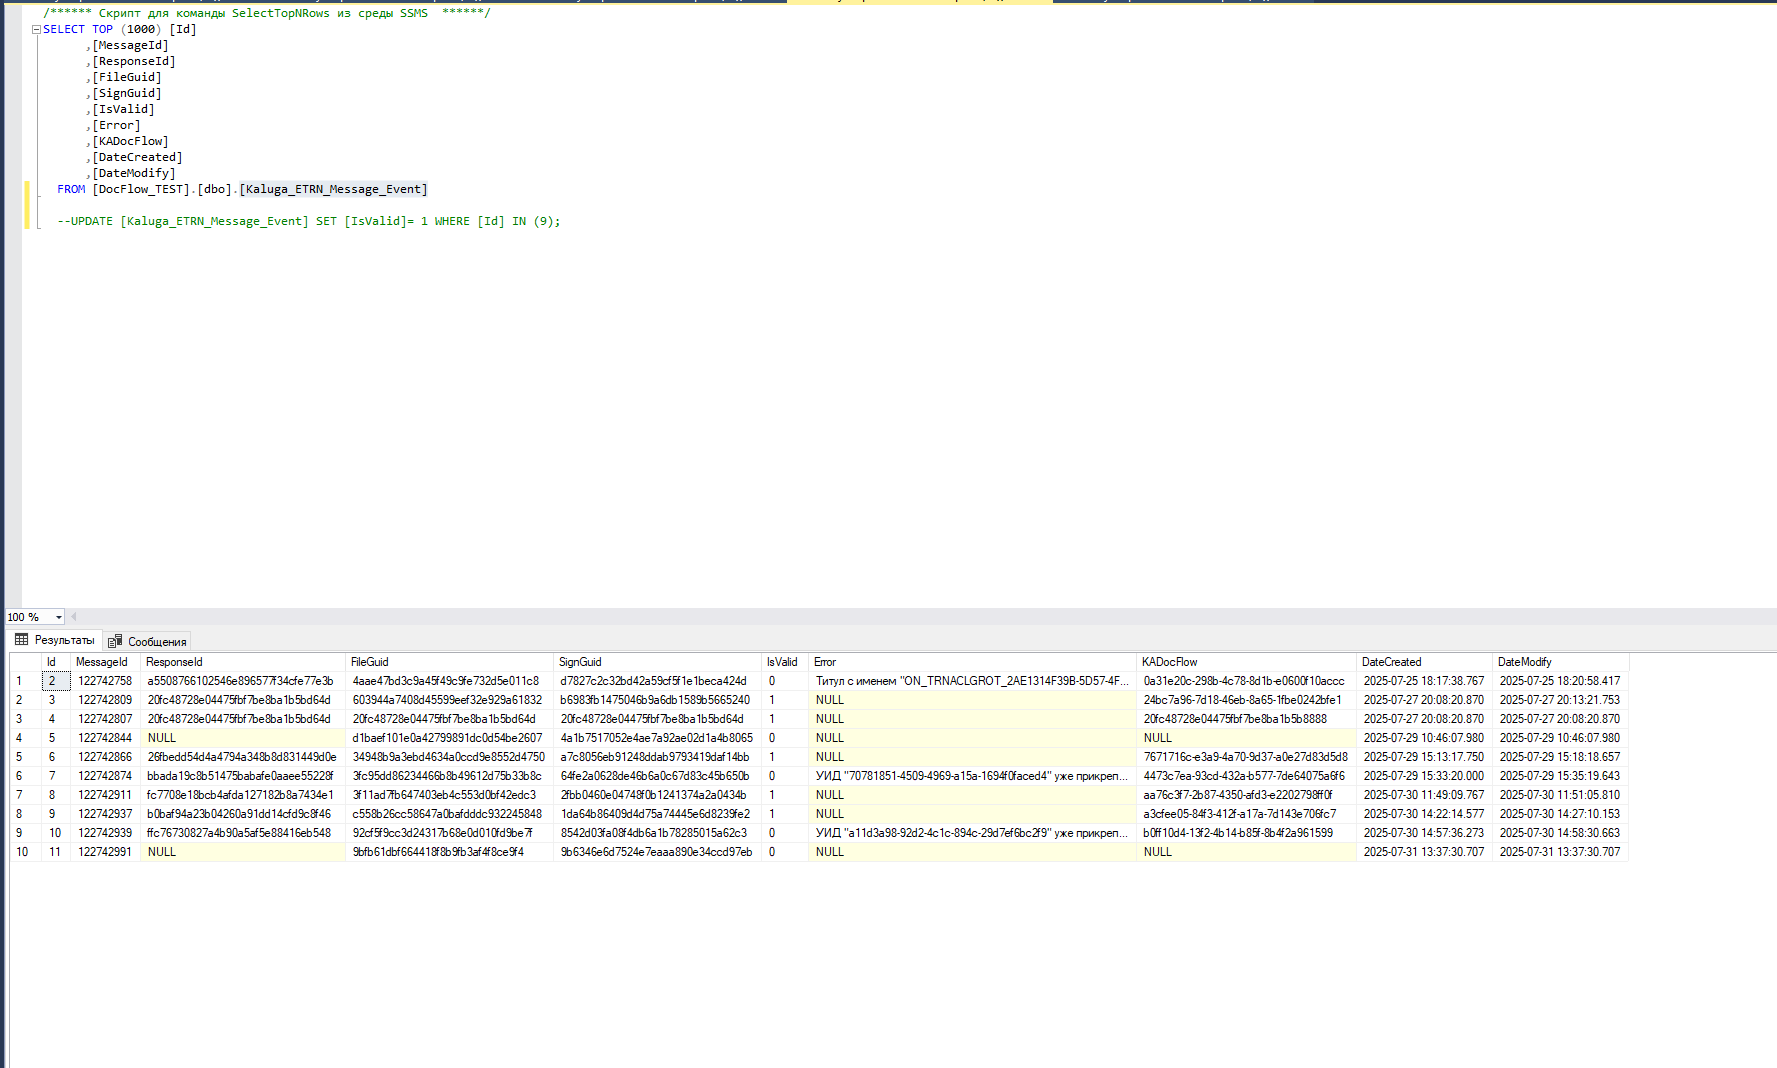Click MessageId cell 122742874
This screenshot has width=1777, height=1068.
coord(105,776)
